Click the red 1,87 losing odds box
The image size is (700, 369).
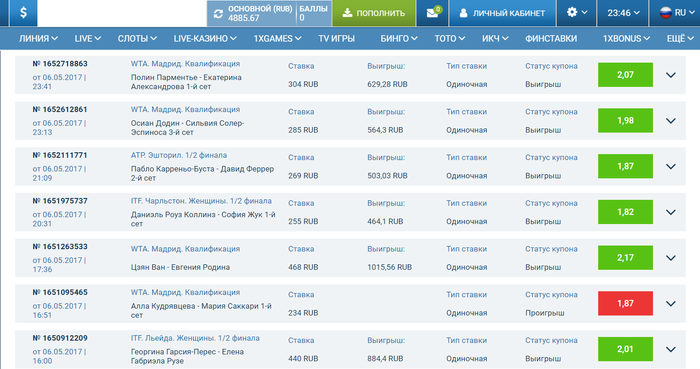click(x=625, y=303)
